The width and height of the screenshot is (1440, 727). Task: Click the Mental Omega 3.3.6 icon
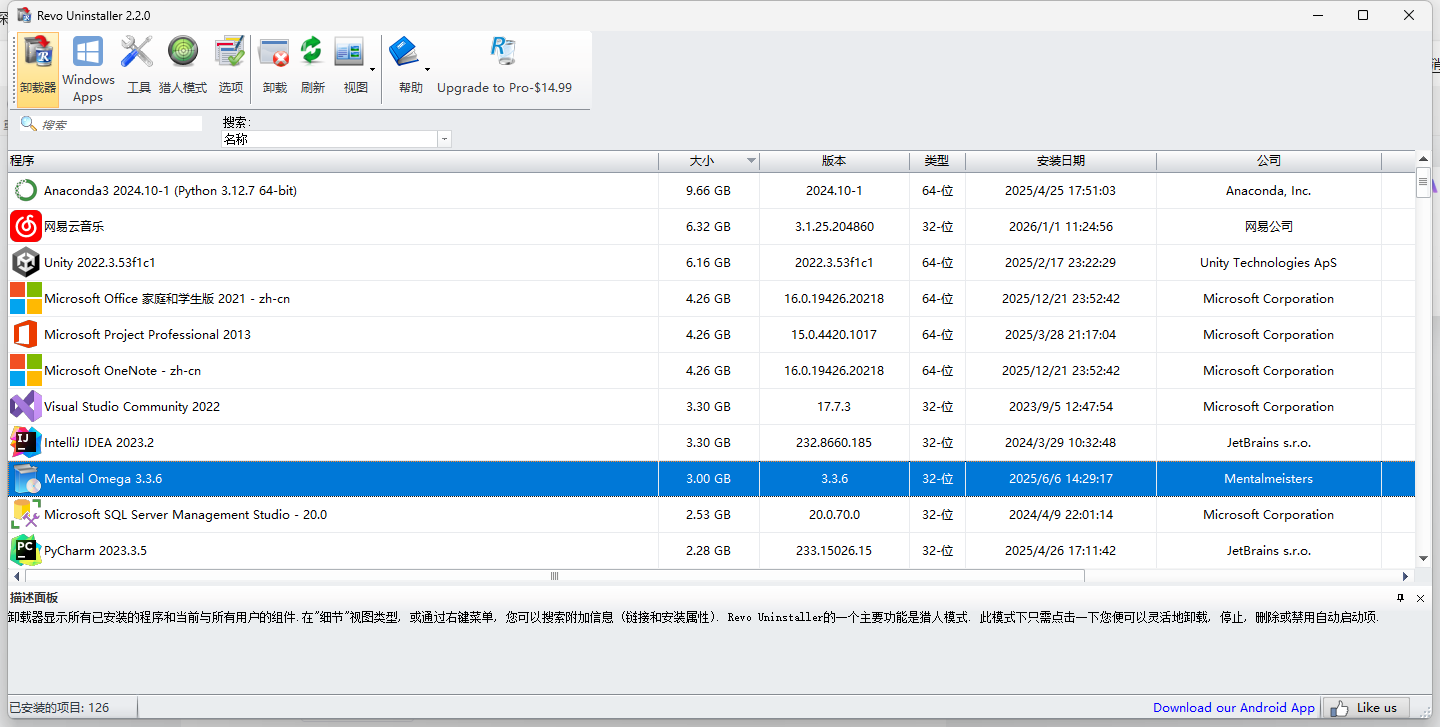(x=26, y=478)
